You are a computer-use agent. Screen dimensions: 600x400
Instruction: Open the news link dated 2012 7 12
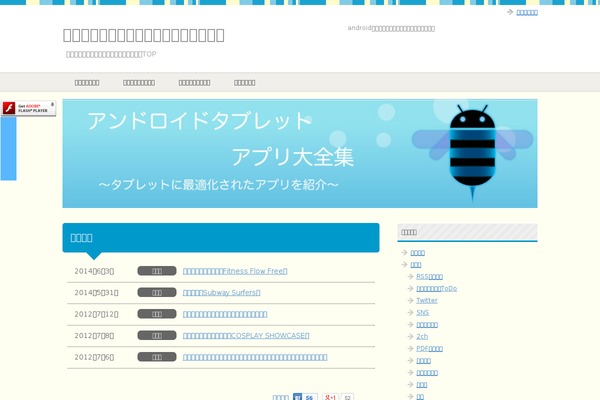point(225,314)
